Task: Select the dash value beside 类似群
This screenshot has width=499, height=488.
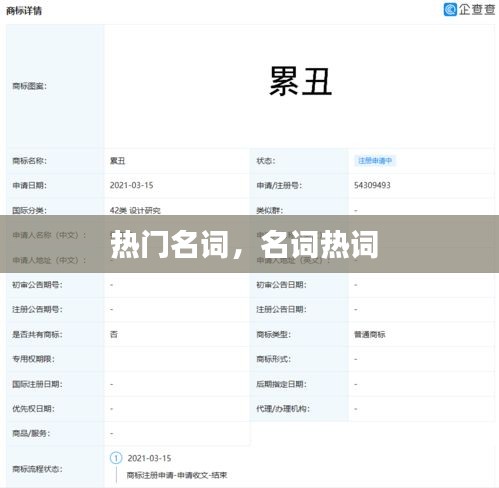Action: [x=356, y=211]
